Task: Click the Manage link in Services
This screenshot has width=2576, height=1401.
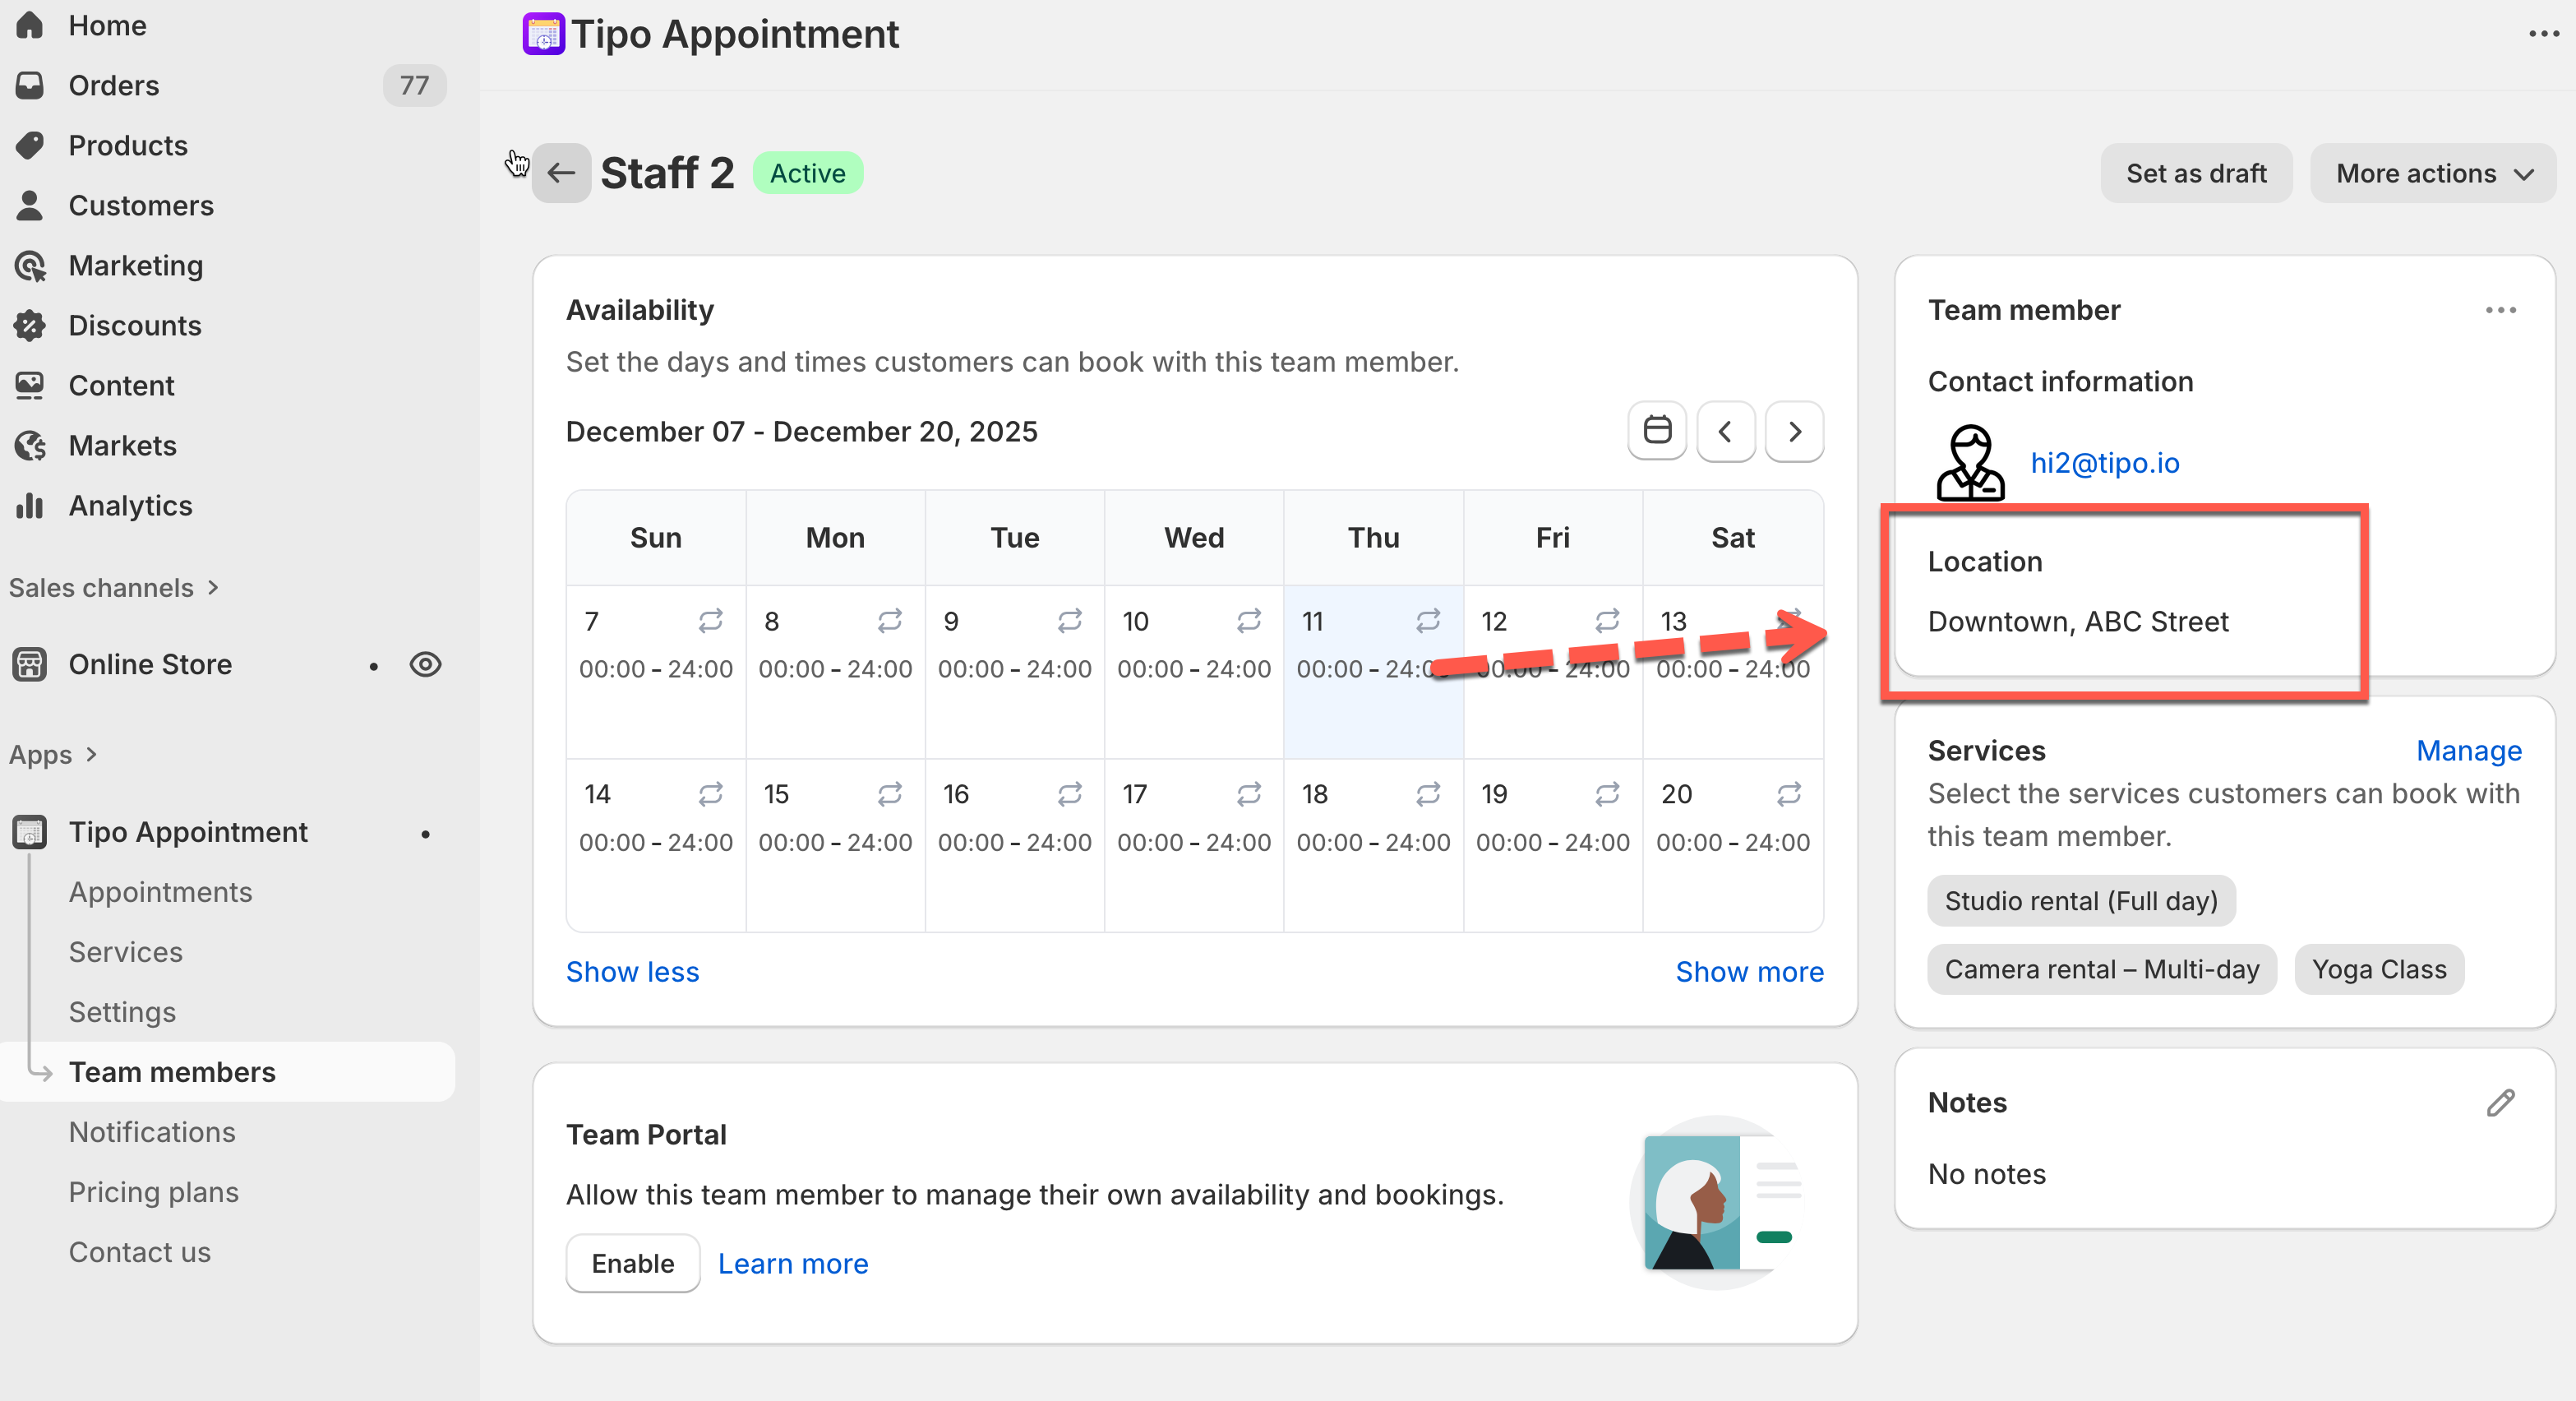Action: pyautogui.click(x=2468, y=750)
